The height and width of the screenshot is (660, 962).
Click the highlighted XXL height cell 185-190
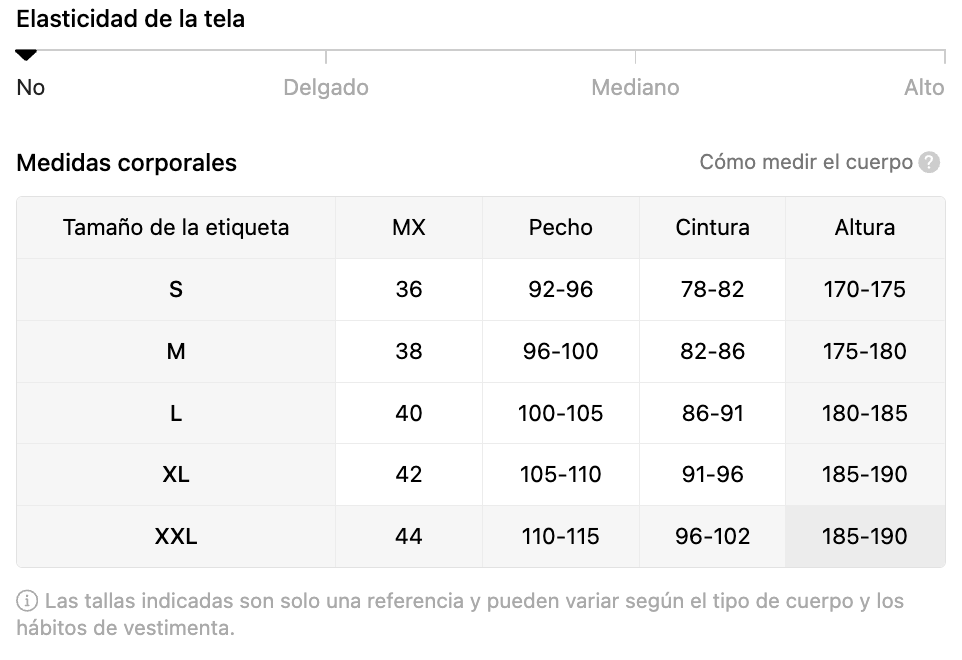coord(865,537)
